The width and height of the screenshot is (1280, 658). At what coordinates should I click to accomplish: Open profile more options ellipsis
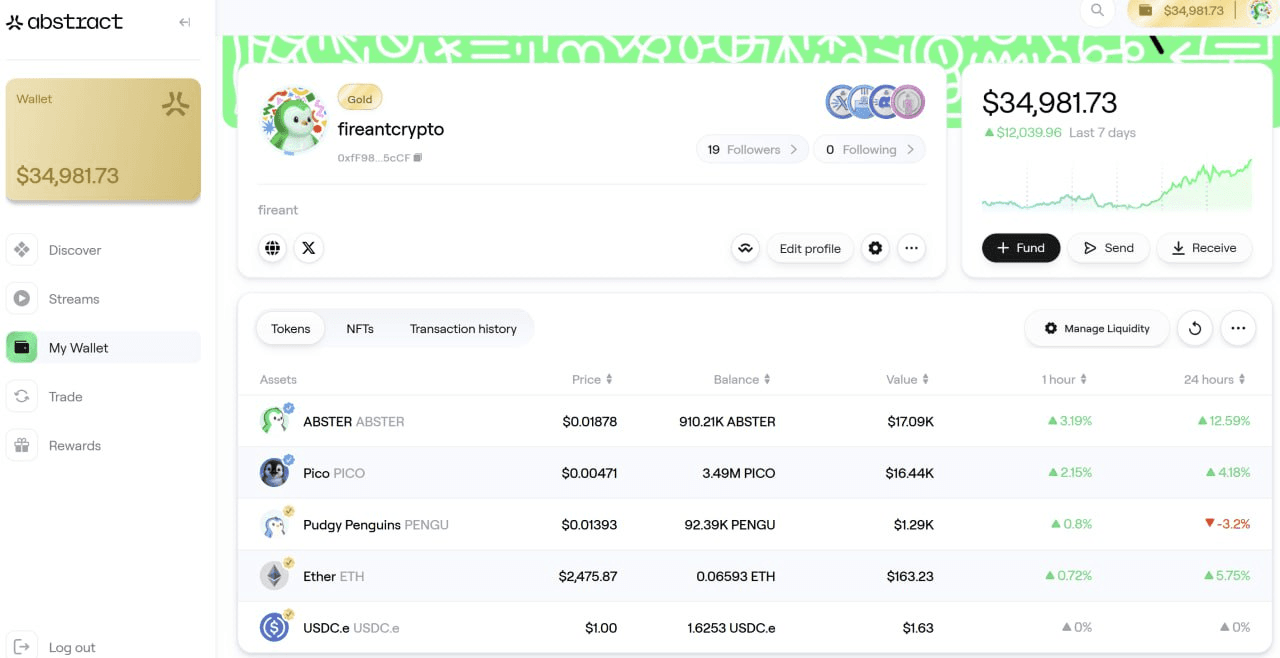coord(911,248)
